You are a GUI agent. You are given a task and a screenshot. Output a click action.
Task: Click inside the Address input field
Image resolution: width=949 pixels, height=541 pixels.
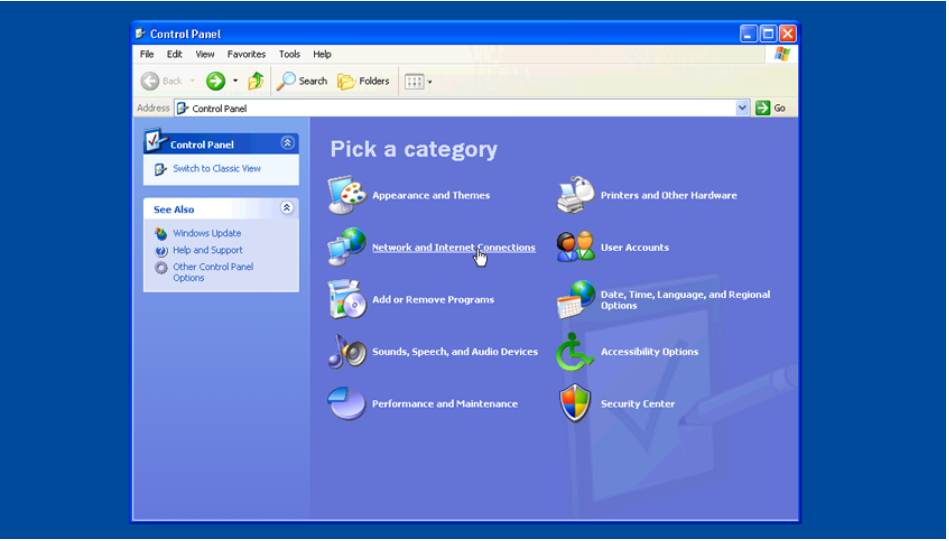[462, 108]
